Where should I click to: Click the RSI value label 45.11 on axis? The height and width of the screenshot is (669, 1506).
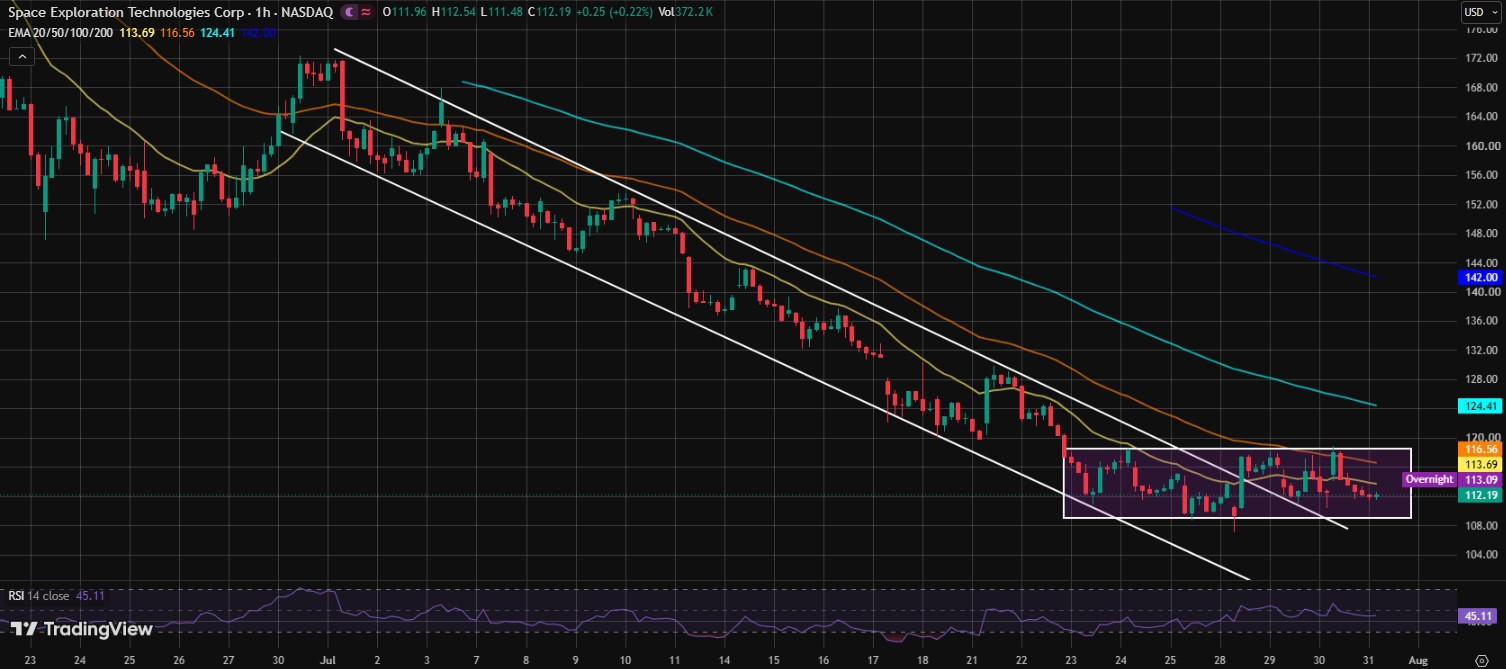coord(1476,616)
